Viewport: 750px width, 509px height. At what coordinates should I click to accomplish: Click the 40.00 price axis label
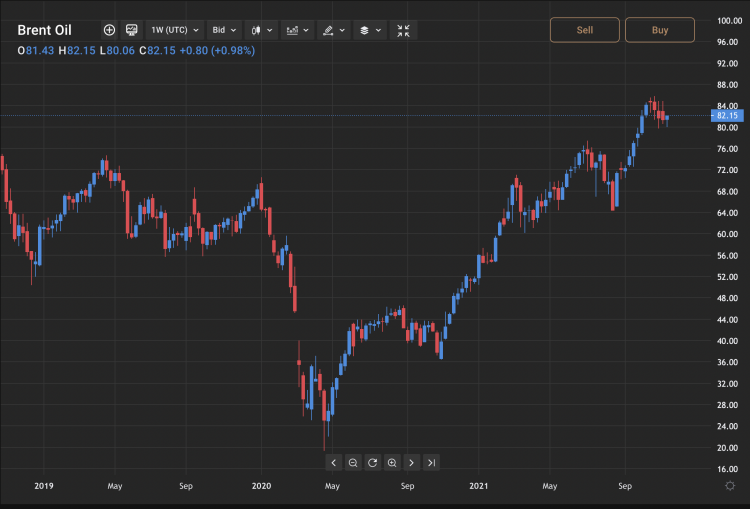pyautogui.click(x=727, y=341)
